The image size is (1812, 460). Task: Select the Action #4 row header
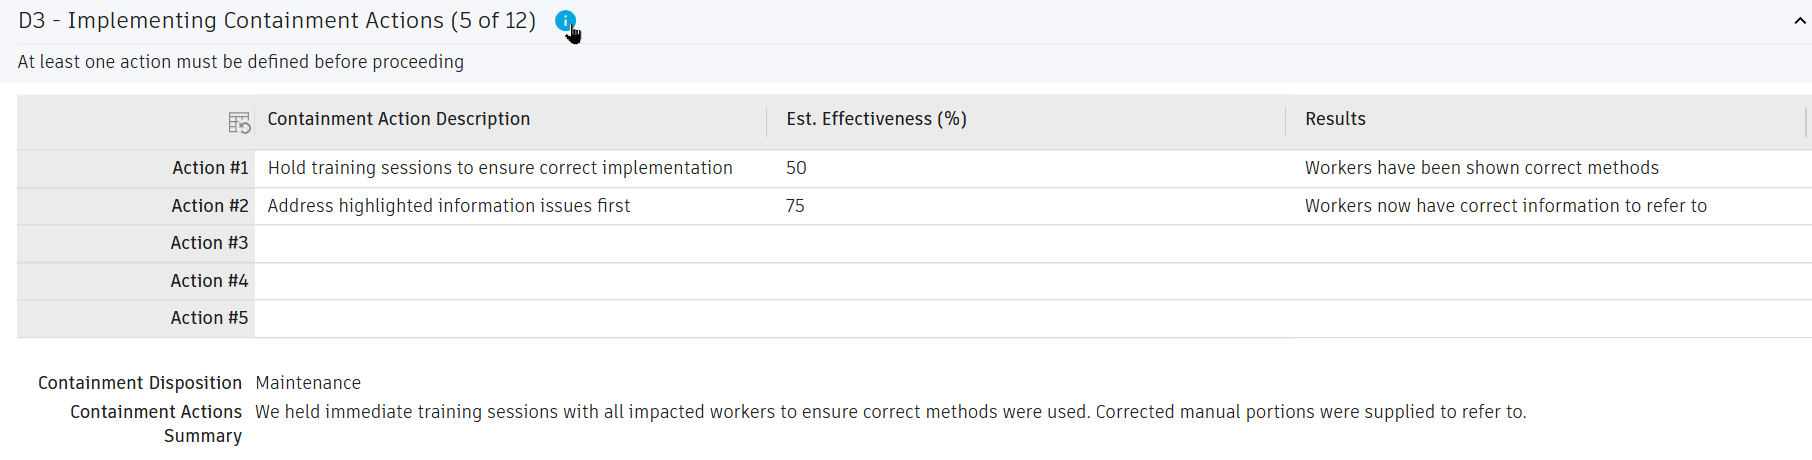click(x=210, y=281)
